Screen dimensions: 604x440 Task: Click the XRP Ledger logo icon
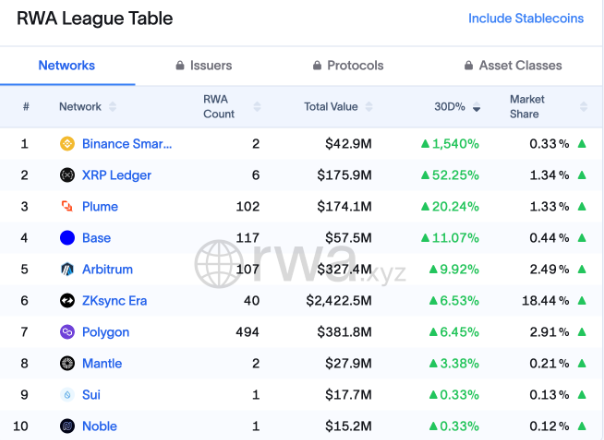point(67,175)
